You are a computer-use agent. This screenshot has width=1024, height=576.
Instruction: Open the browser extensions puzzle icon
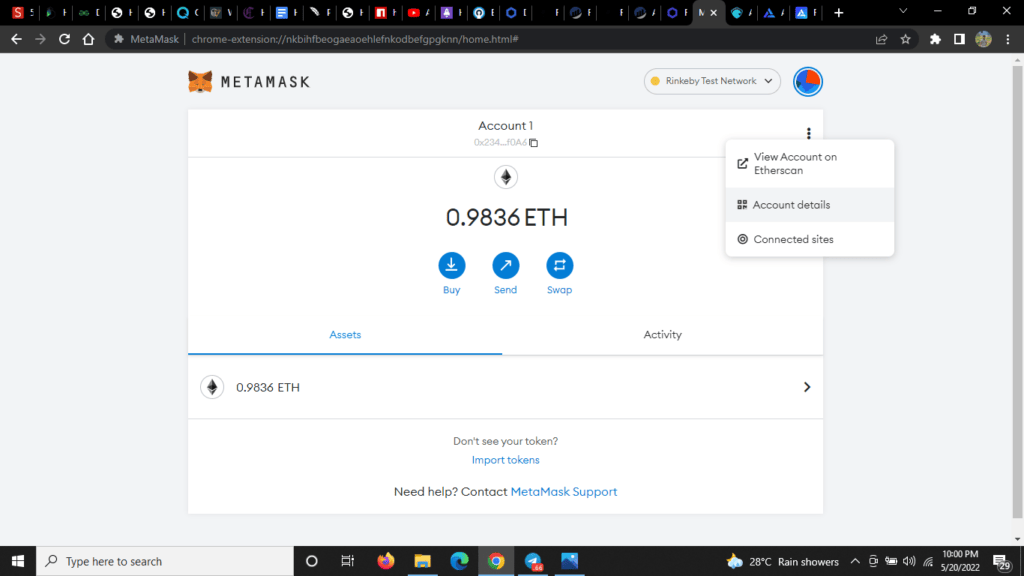click(x=935, y=39)
